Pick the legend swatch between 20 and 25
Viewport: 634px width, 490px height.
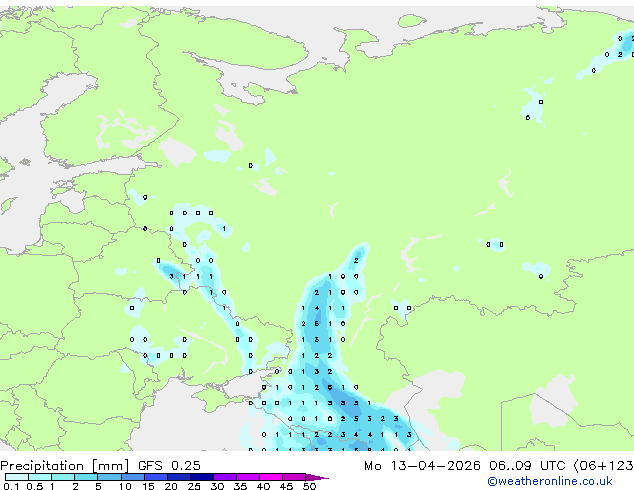pos(179,477)
